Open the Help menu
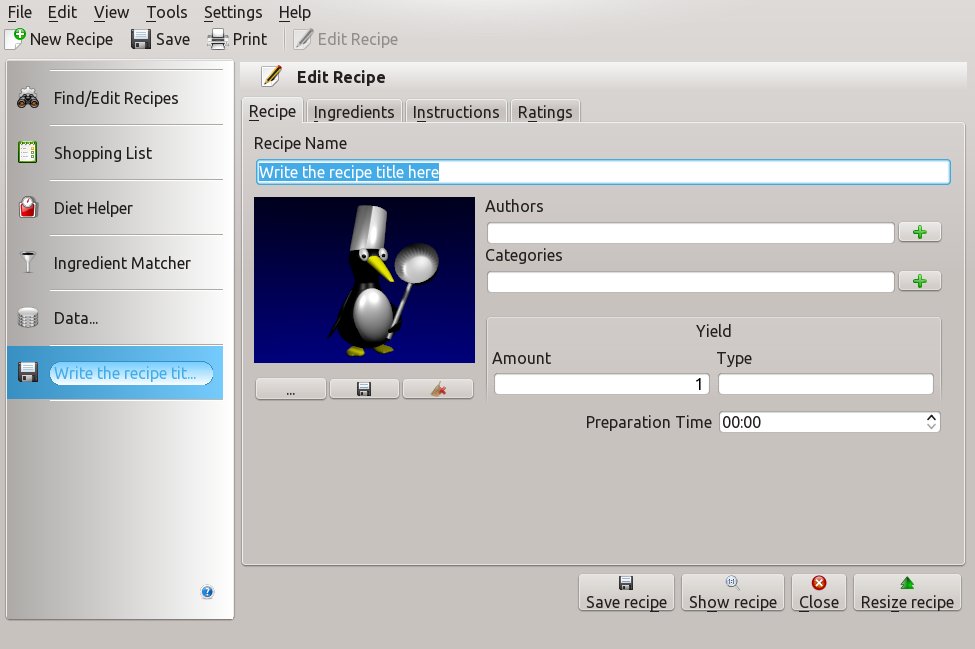The width and height of the screenshot is (975, 649). (x=294, y=12)
